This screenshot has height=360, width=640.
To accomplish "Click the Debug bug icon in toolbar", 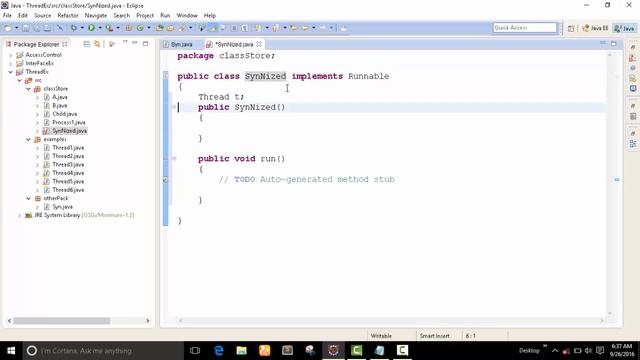I will pos(73,28).
